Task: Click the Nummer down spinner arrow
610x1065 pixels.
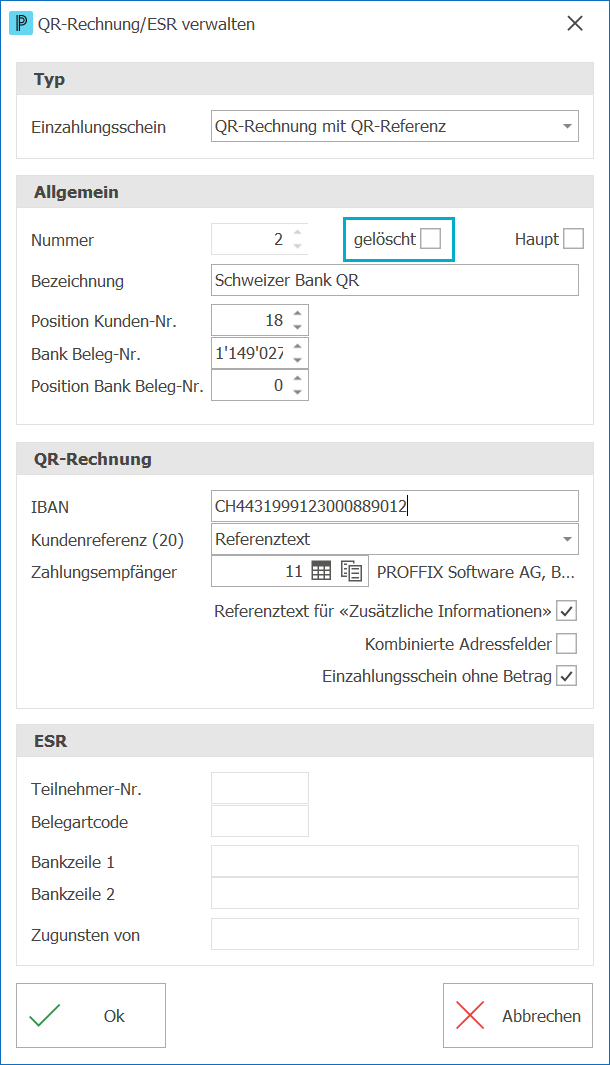Action: (x=298, y=246)
